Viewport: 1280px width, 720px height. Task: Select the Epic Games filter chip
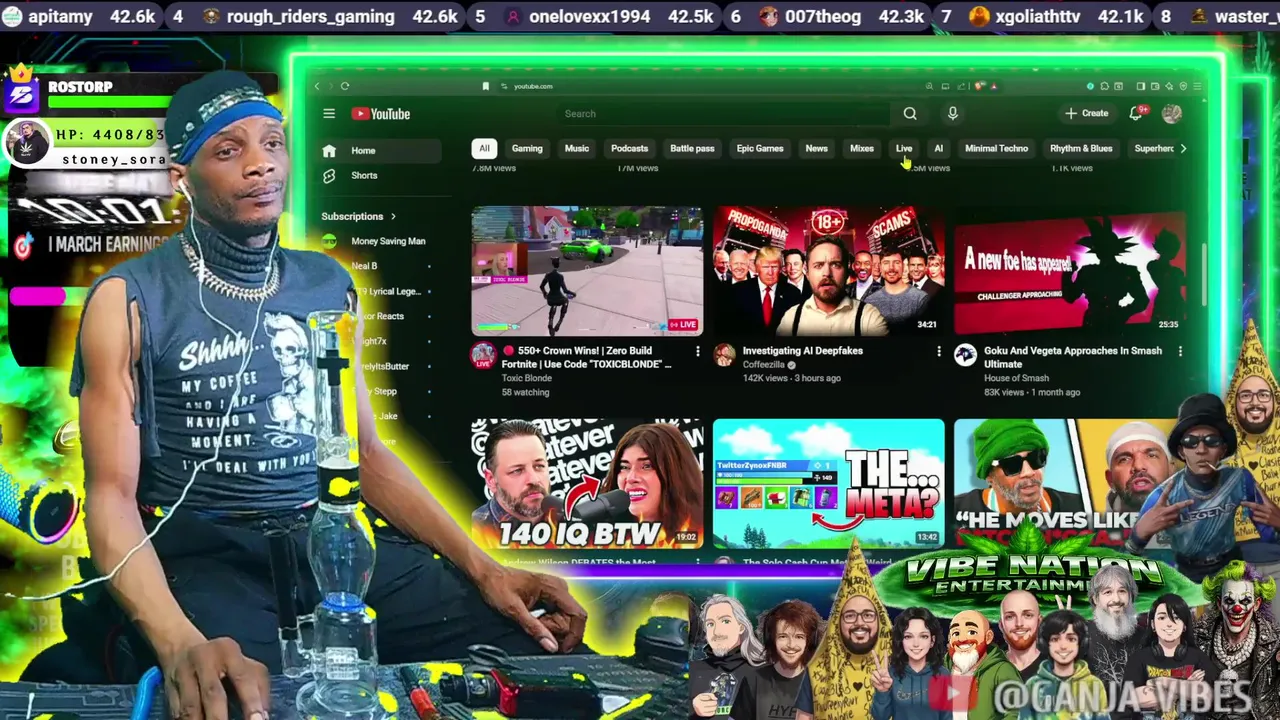click(x=760, y=149)
